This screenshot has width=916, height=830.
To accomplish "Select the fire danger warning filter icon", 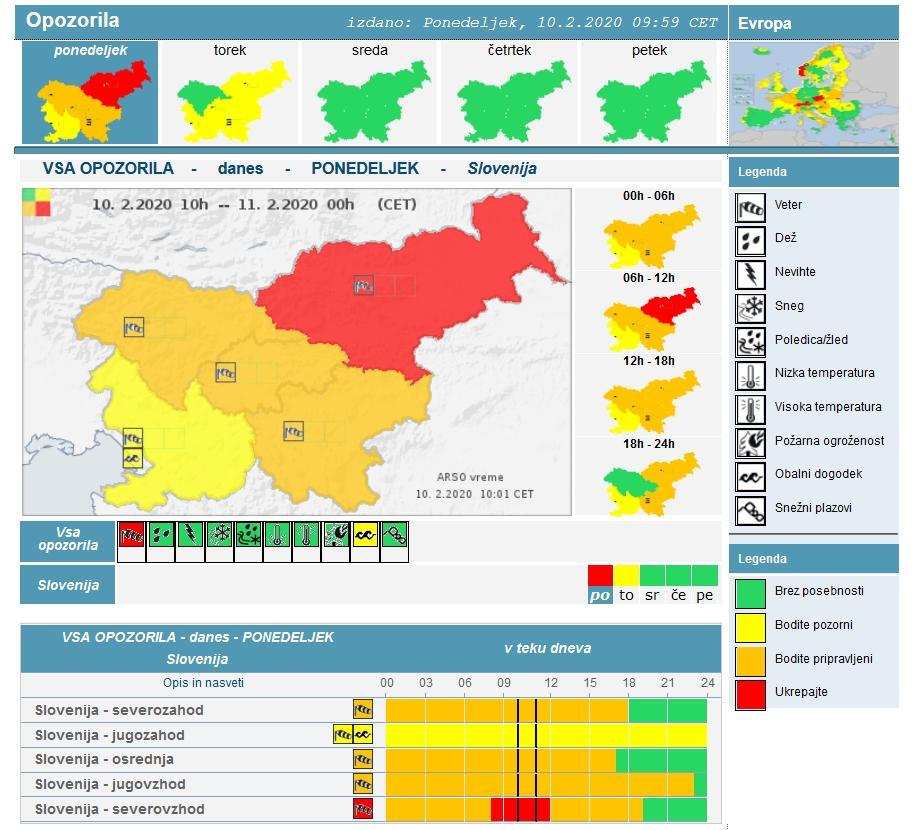I will click(336, 535).
